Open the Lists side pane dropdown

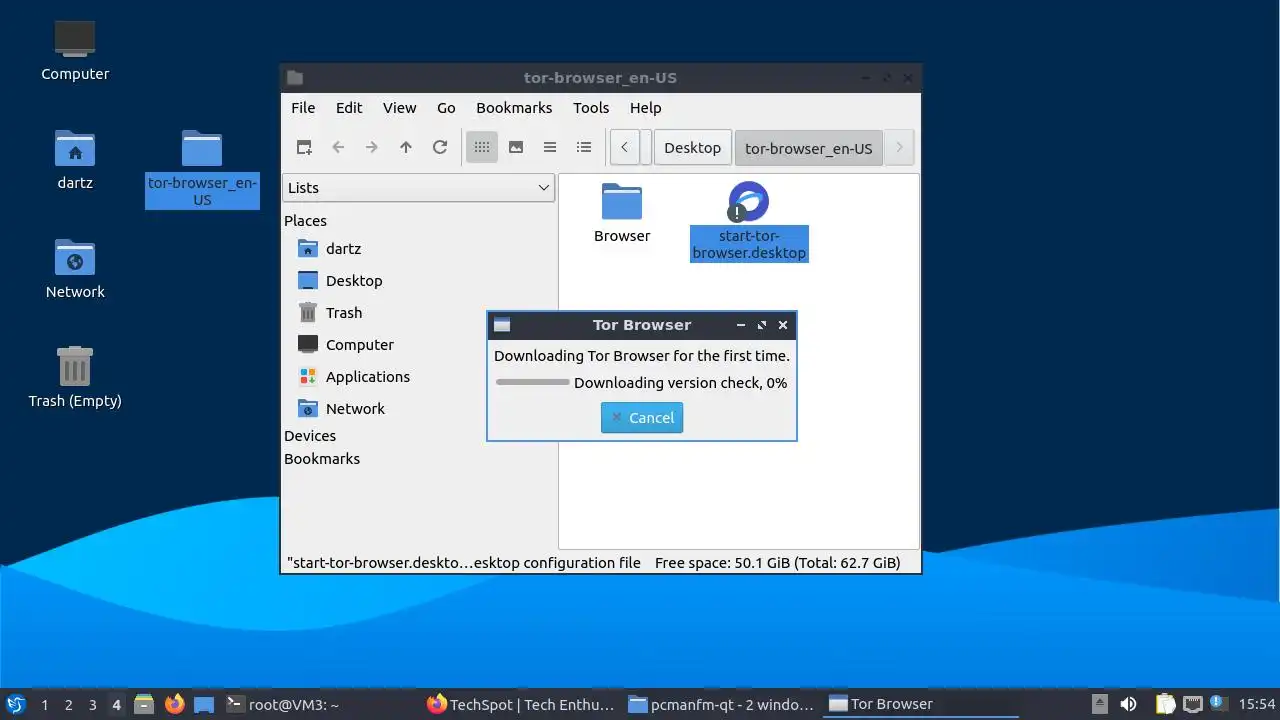tap(419, 188)
